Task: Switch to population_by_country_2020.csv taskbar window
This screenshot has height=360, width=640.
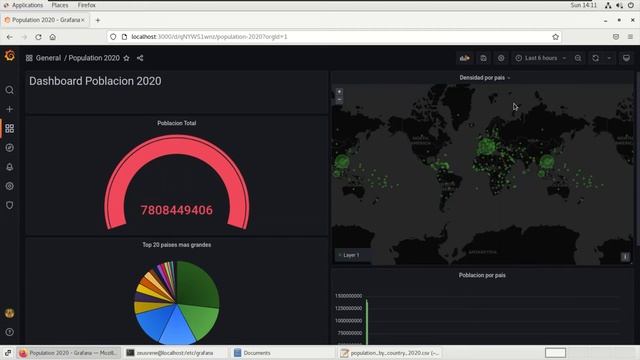Action: click(390, 353)
